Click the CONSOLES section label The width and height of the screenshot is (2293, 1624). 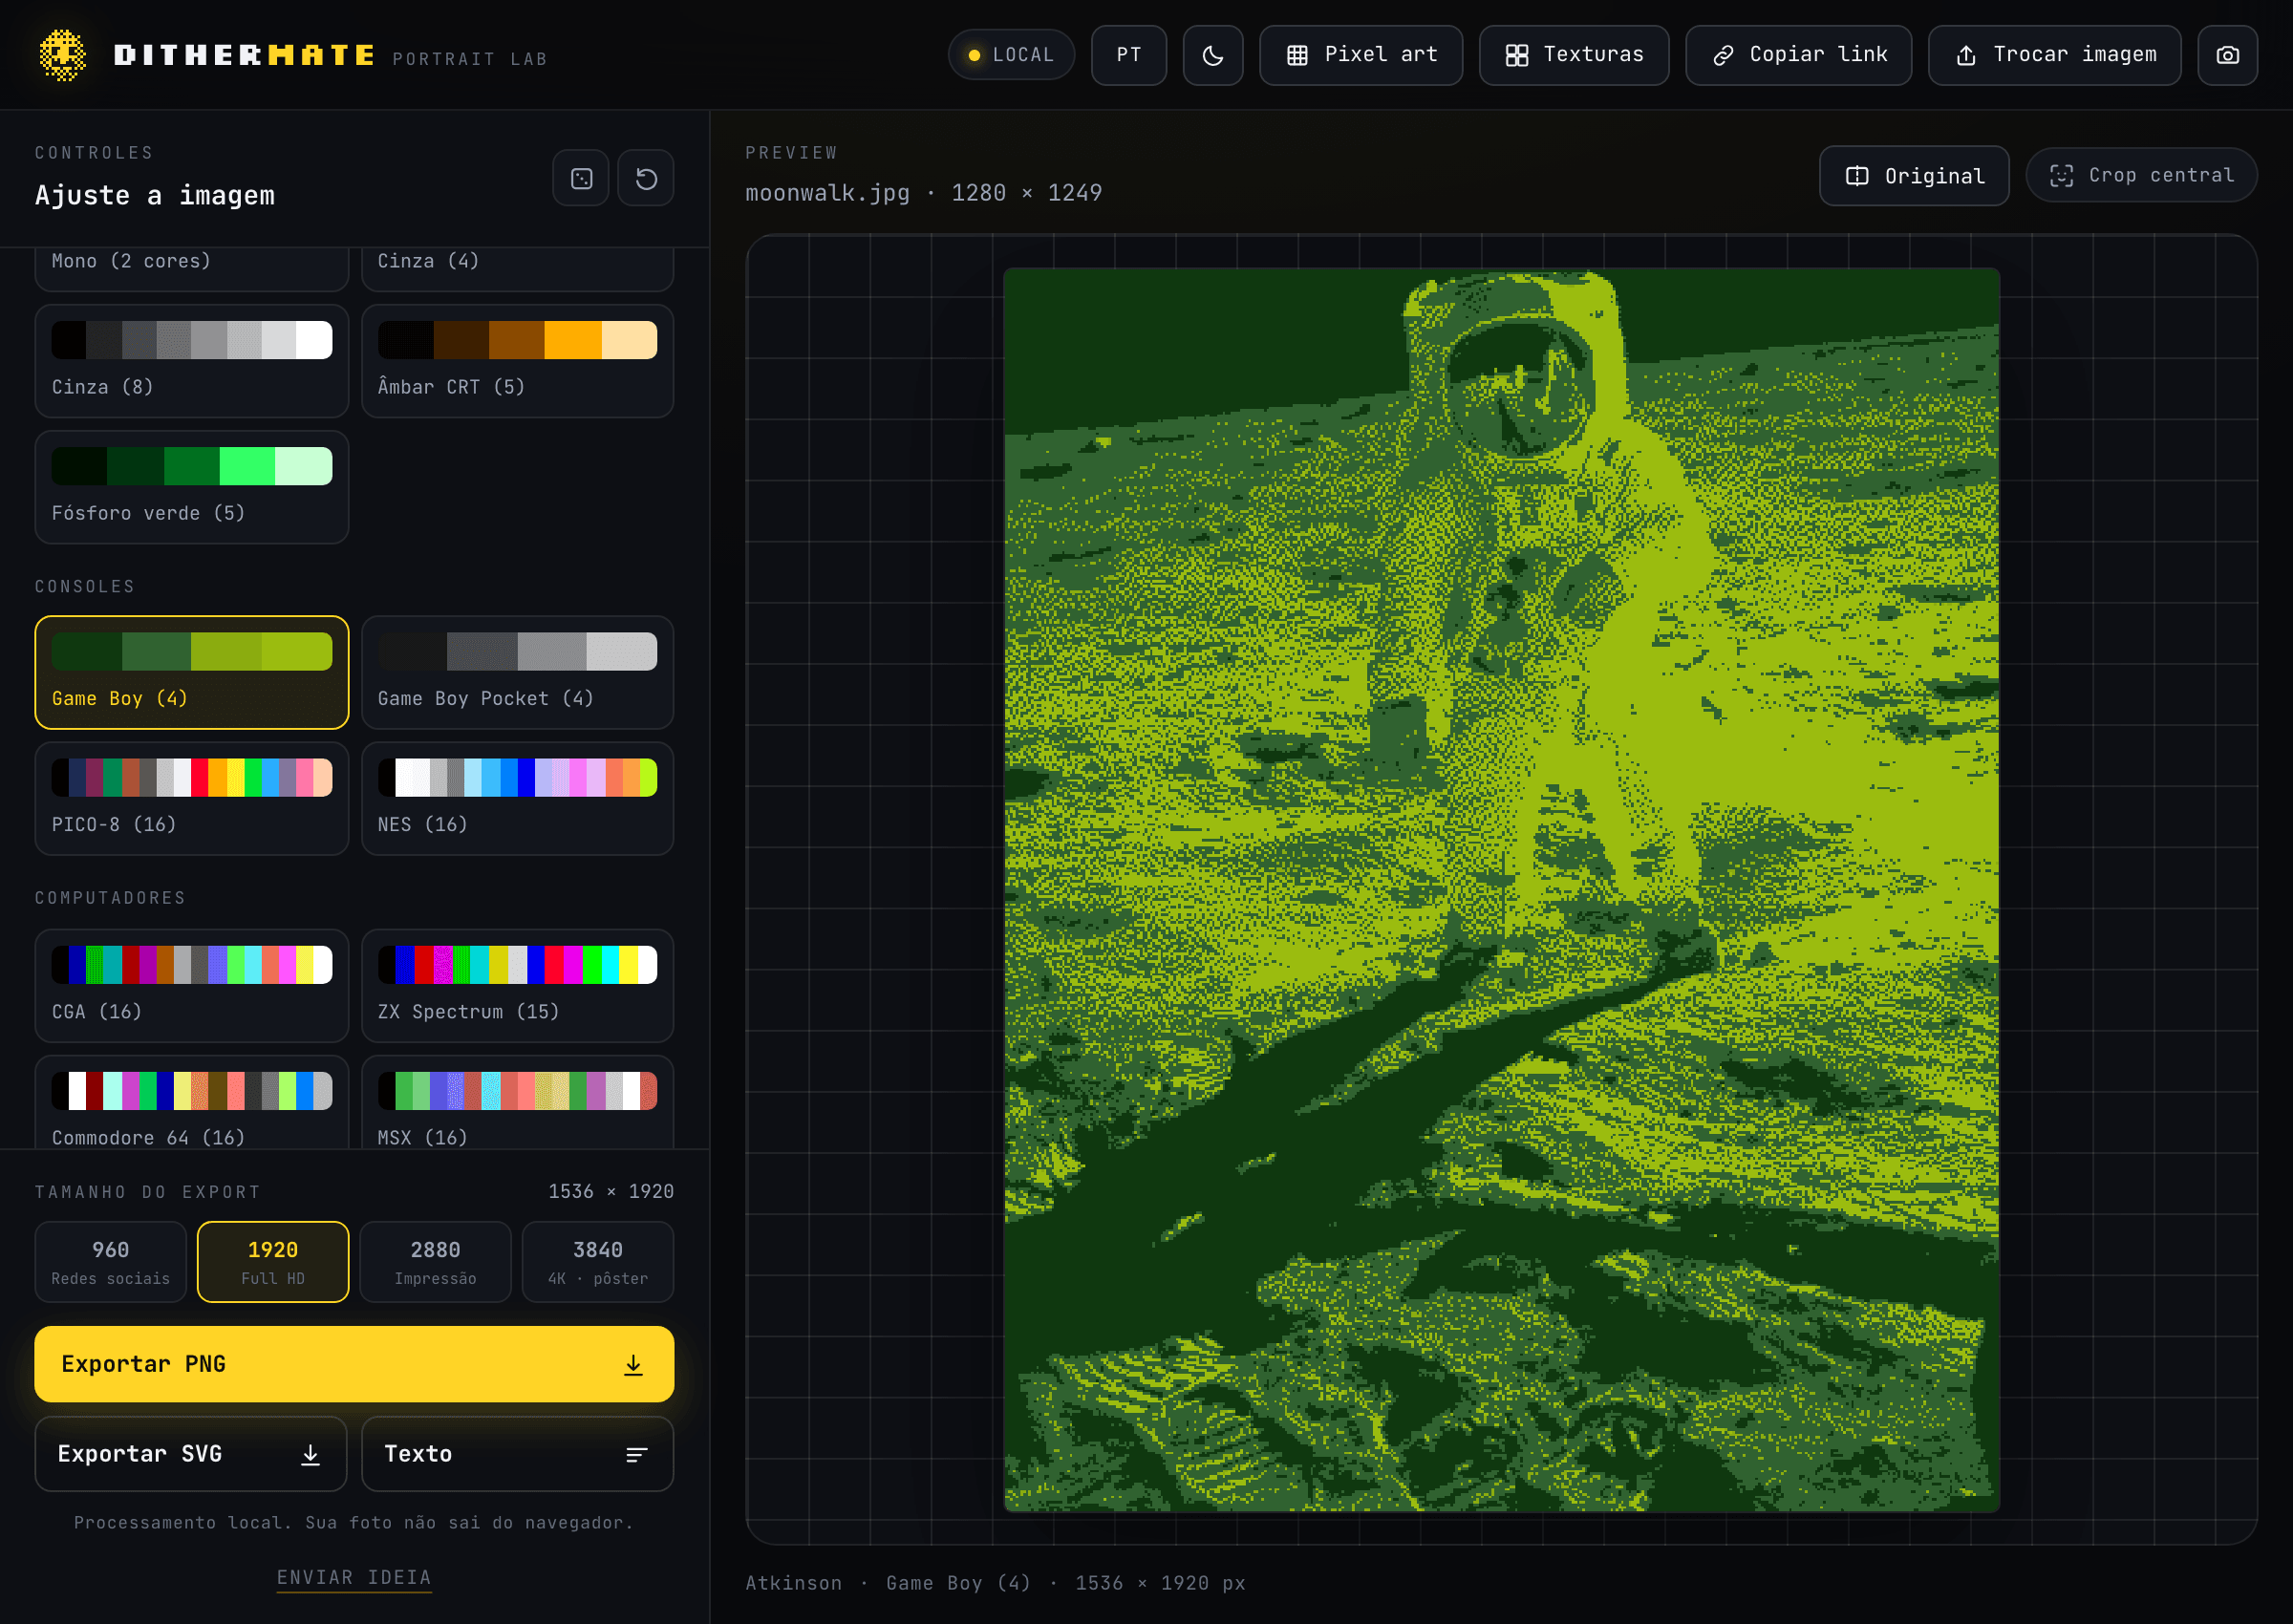point(85,587)
